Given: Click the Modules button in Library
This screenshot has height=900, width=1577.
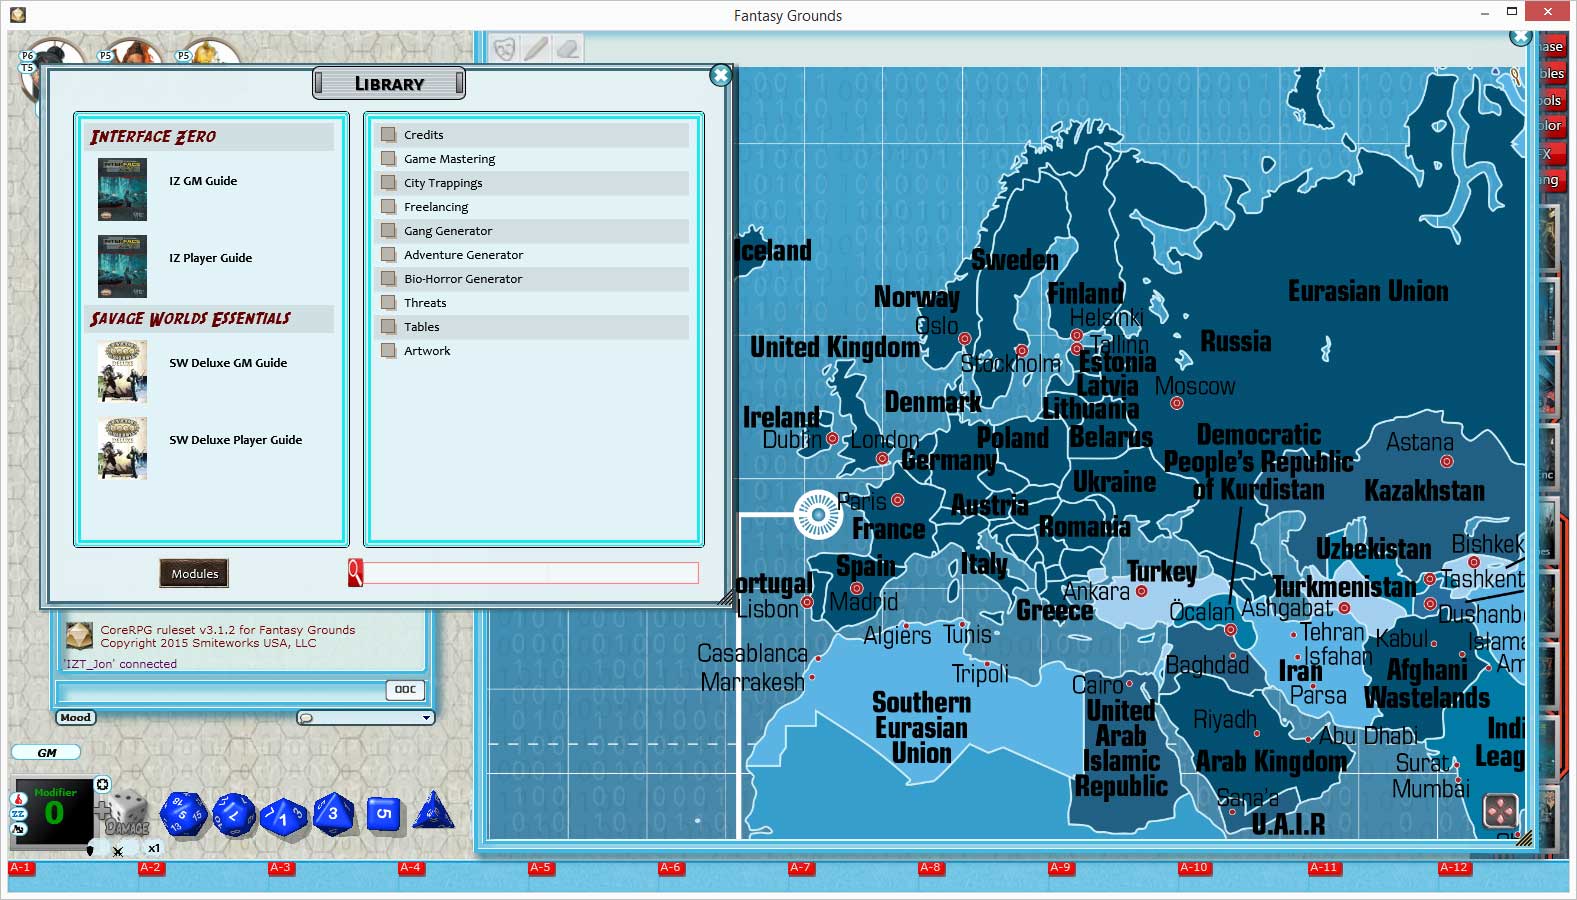Looking at the screenshot, I should pyautogui.click(x=194, y=573).
